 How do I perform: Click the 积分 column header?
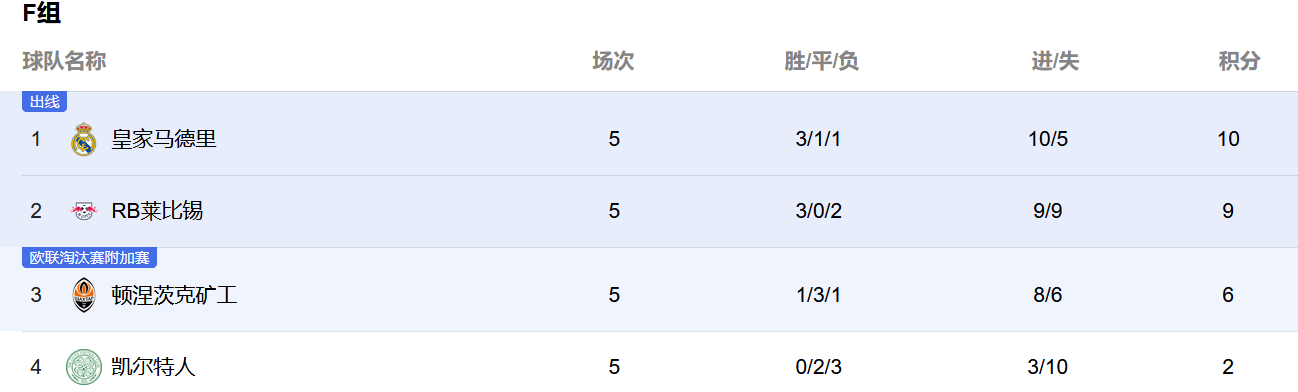pyautogui.click(x=1239, y=61)
